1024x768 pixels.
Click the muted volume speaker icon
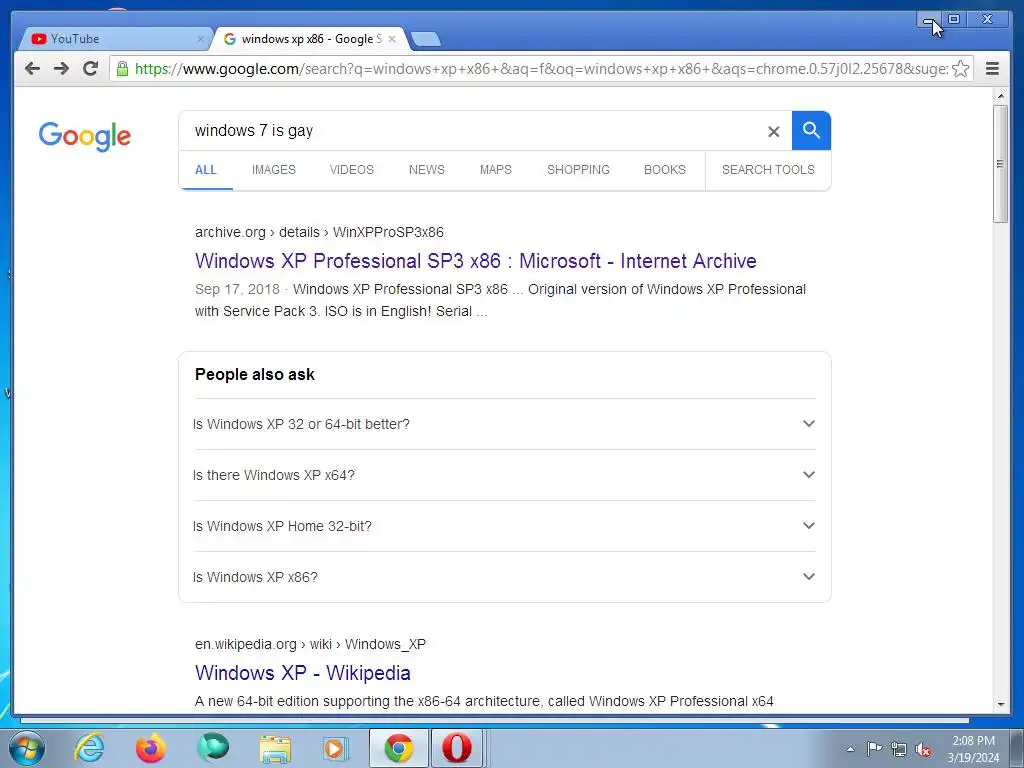[x=923, y=750]
